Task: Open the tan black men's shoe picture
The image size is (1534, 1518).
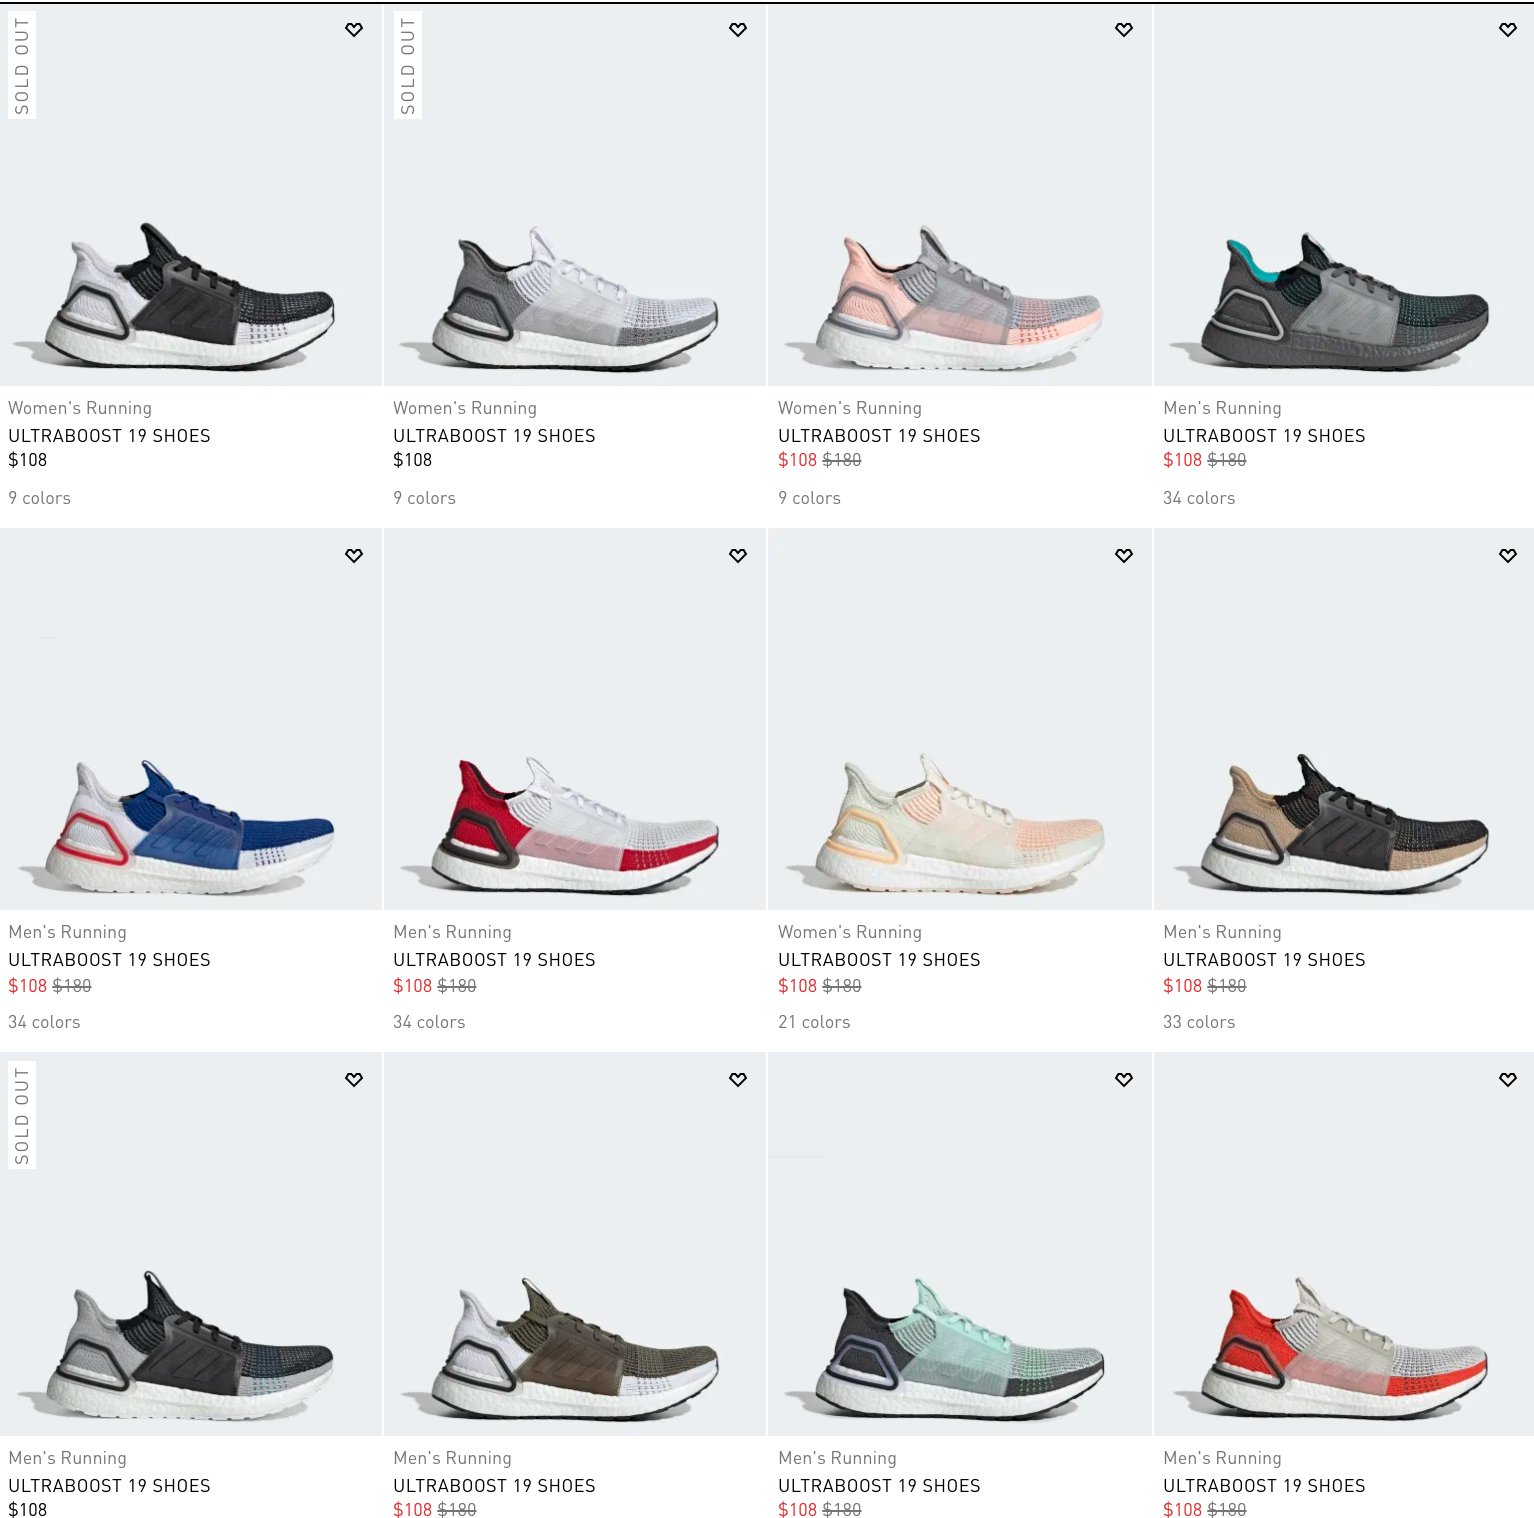Action: pyautogui.click(x=1345, y=719)
